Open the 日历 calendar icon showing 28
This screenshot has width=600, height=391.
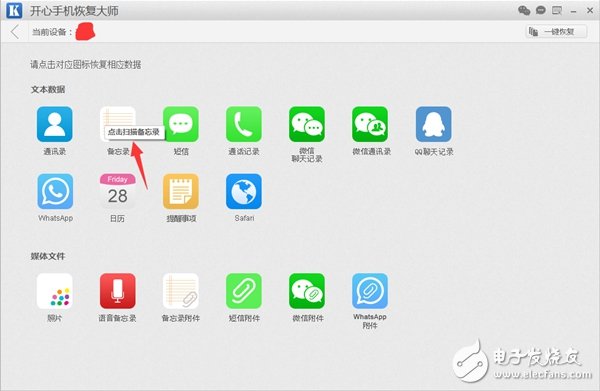117,191
